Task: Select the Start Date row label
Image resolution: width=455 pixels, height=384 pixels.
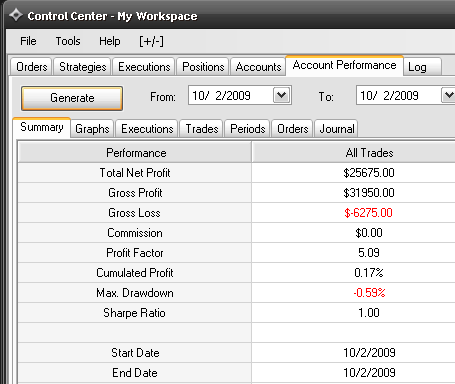Action: (135, 353)
